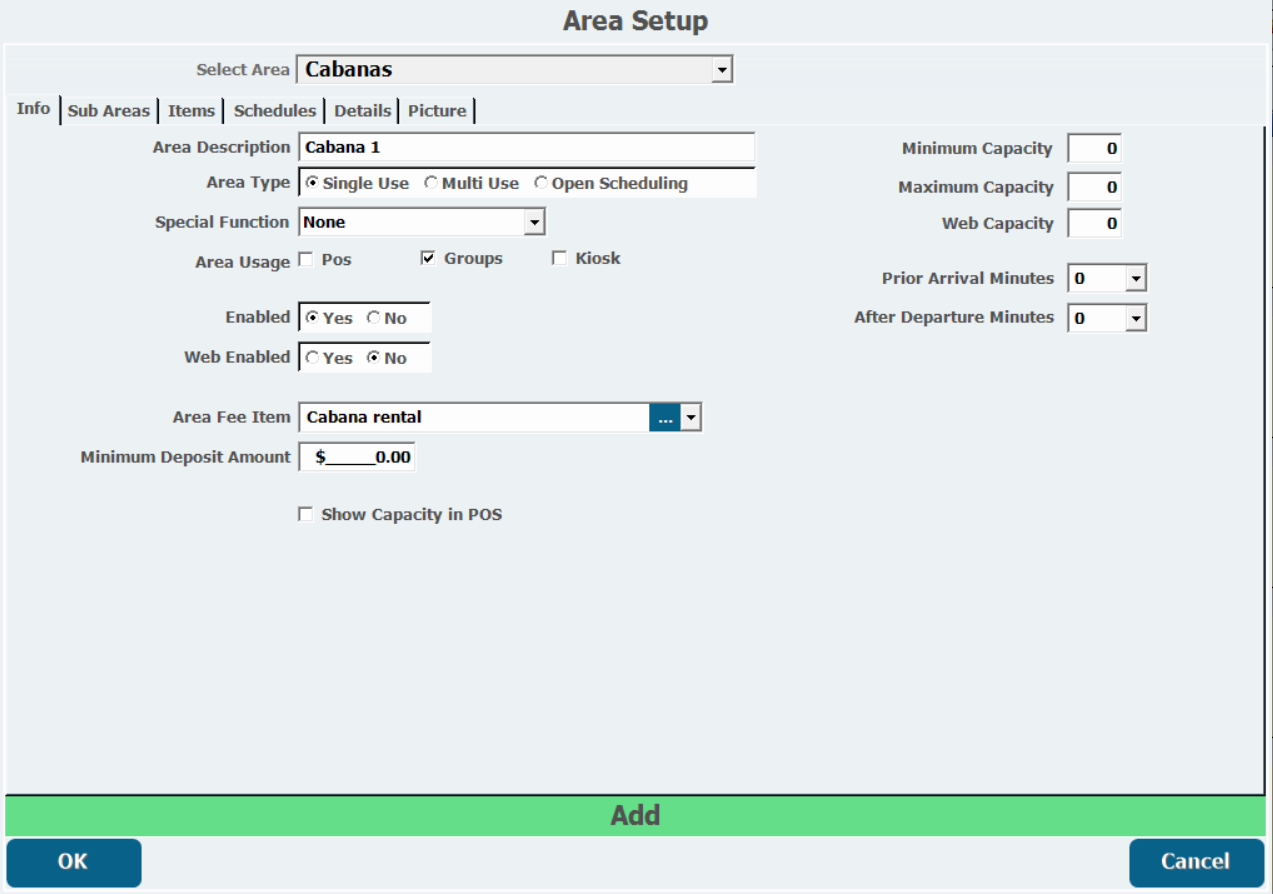Screen dimensions: 1273x894
Task: Choose Open Scheduling area type
Action: [541, 184]
